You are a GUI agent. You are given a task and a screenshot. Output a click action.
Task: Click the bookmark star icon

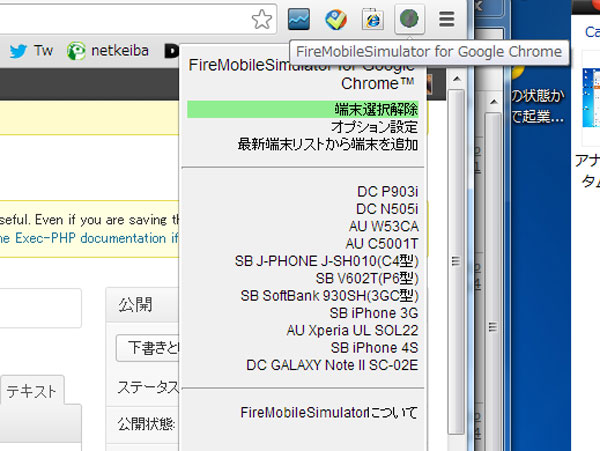click(262, 19)
